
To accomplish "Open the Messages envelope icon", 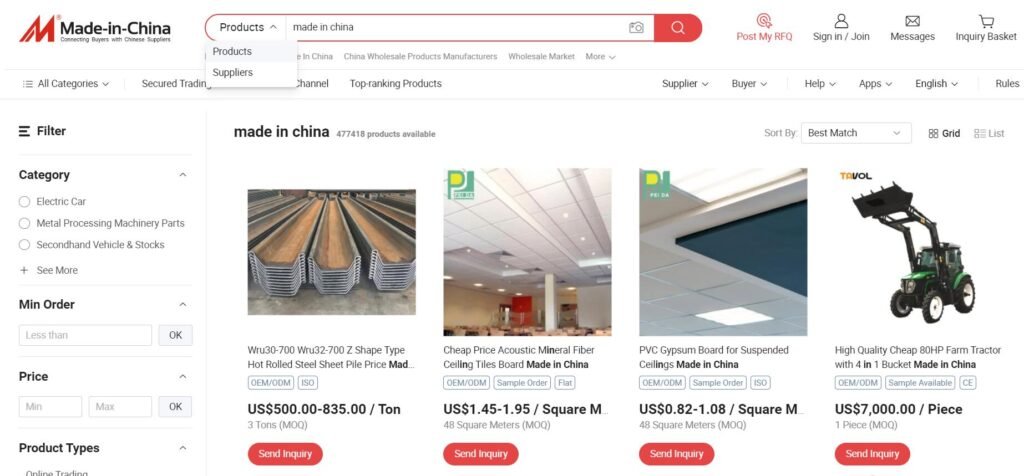I will tap(912, 21).
